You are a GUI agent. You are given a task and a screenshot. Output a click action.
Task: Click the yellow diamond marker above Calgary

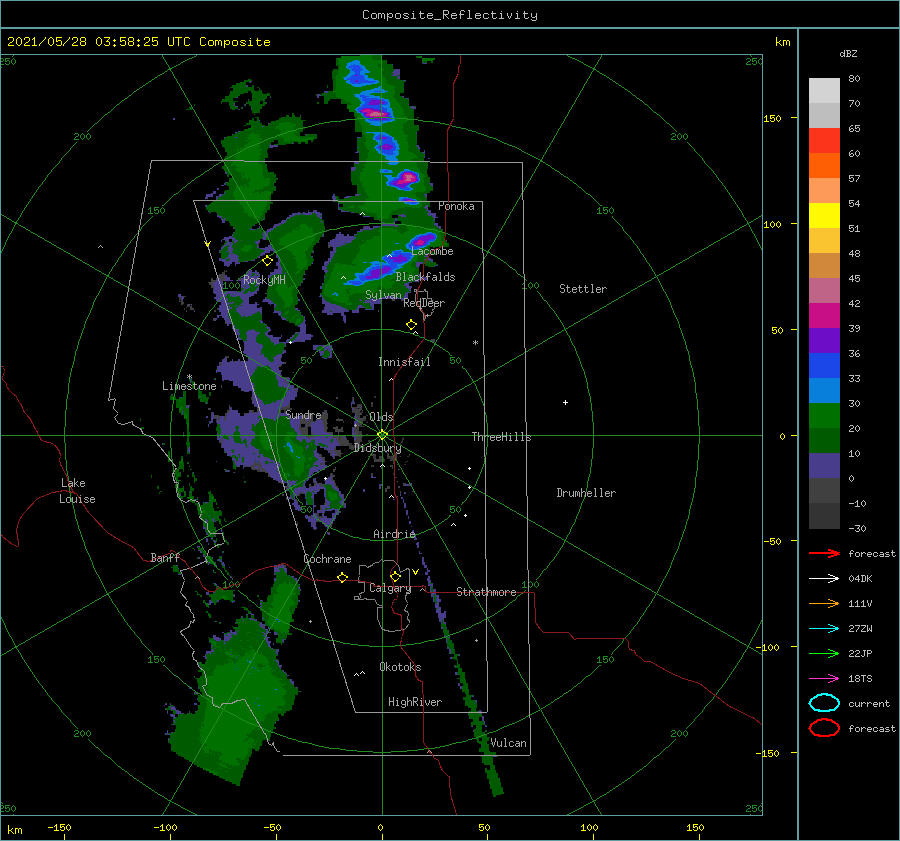point(395,576)
